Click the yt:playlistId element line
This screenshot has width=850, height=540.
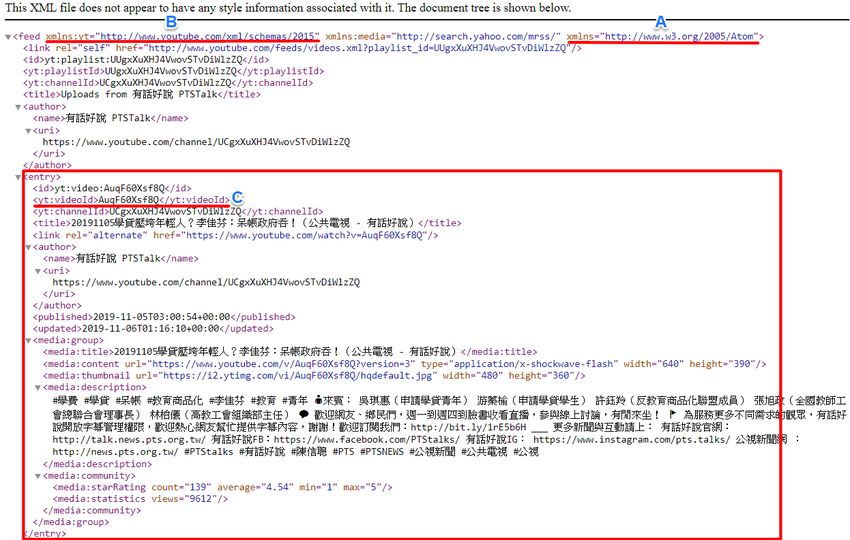pos(173,71)
